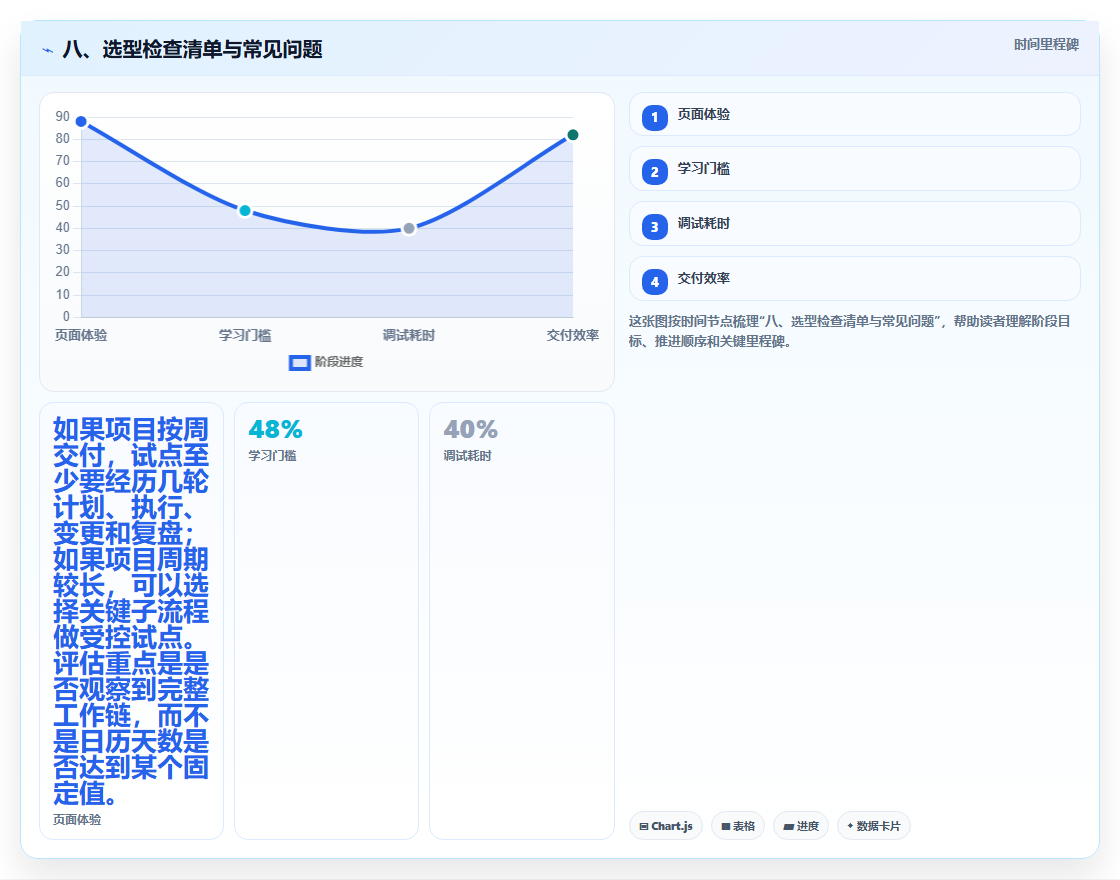Image resolution: width=1120 pixels, height=880 pixels.
Task: Open the 调试耗时 list item
Action: 854,224
